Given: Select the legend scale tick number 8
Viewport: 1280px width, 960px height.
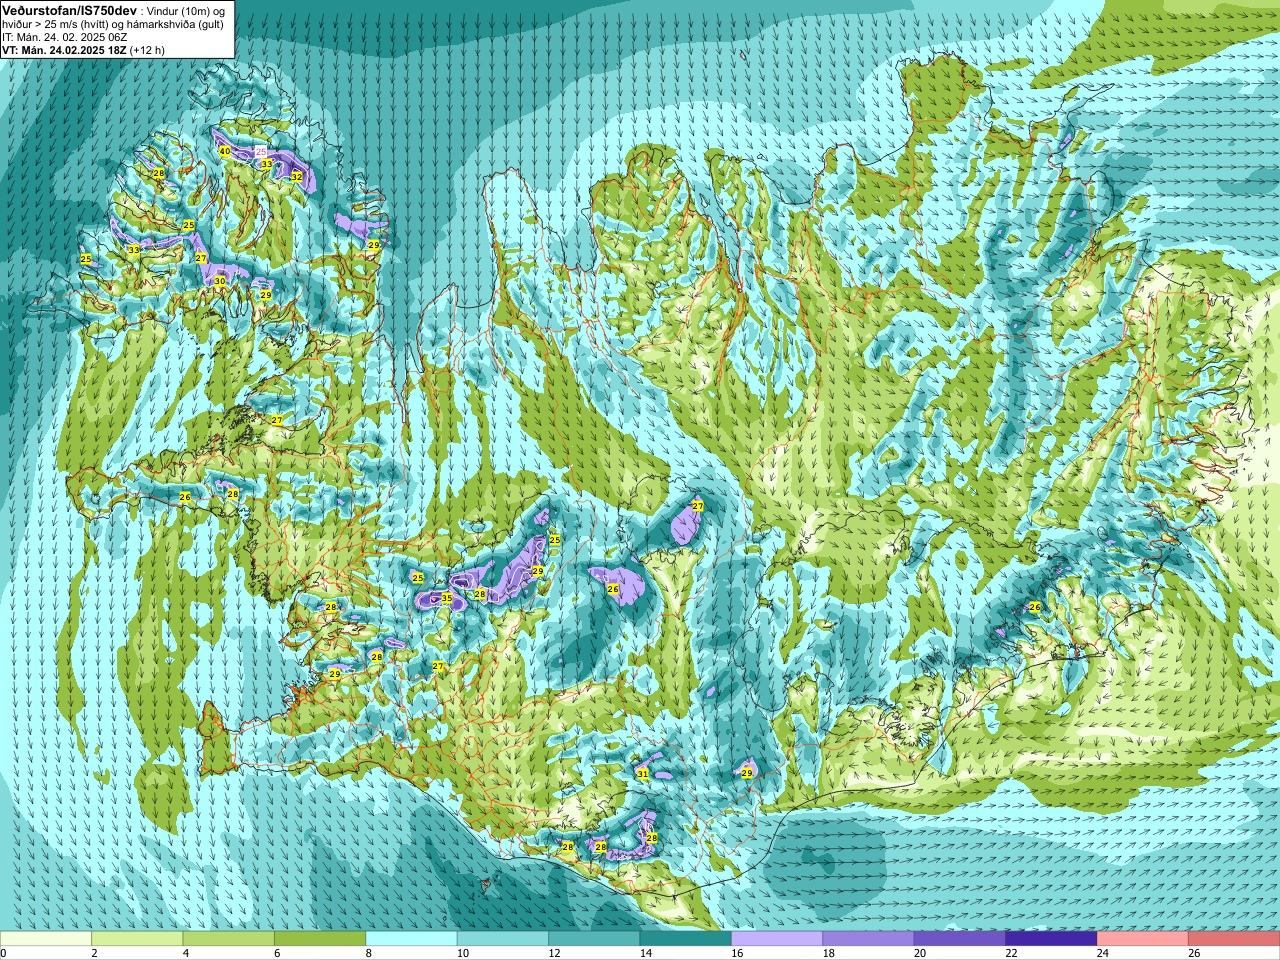Looking at the screenshot, I should tap(369, 953).
